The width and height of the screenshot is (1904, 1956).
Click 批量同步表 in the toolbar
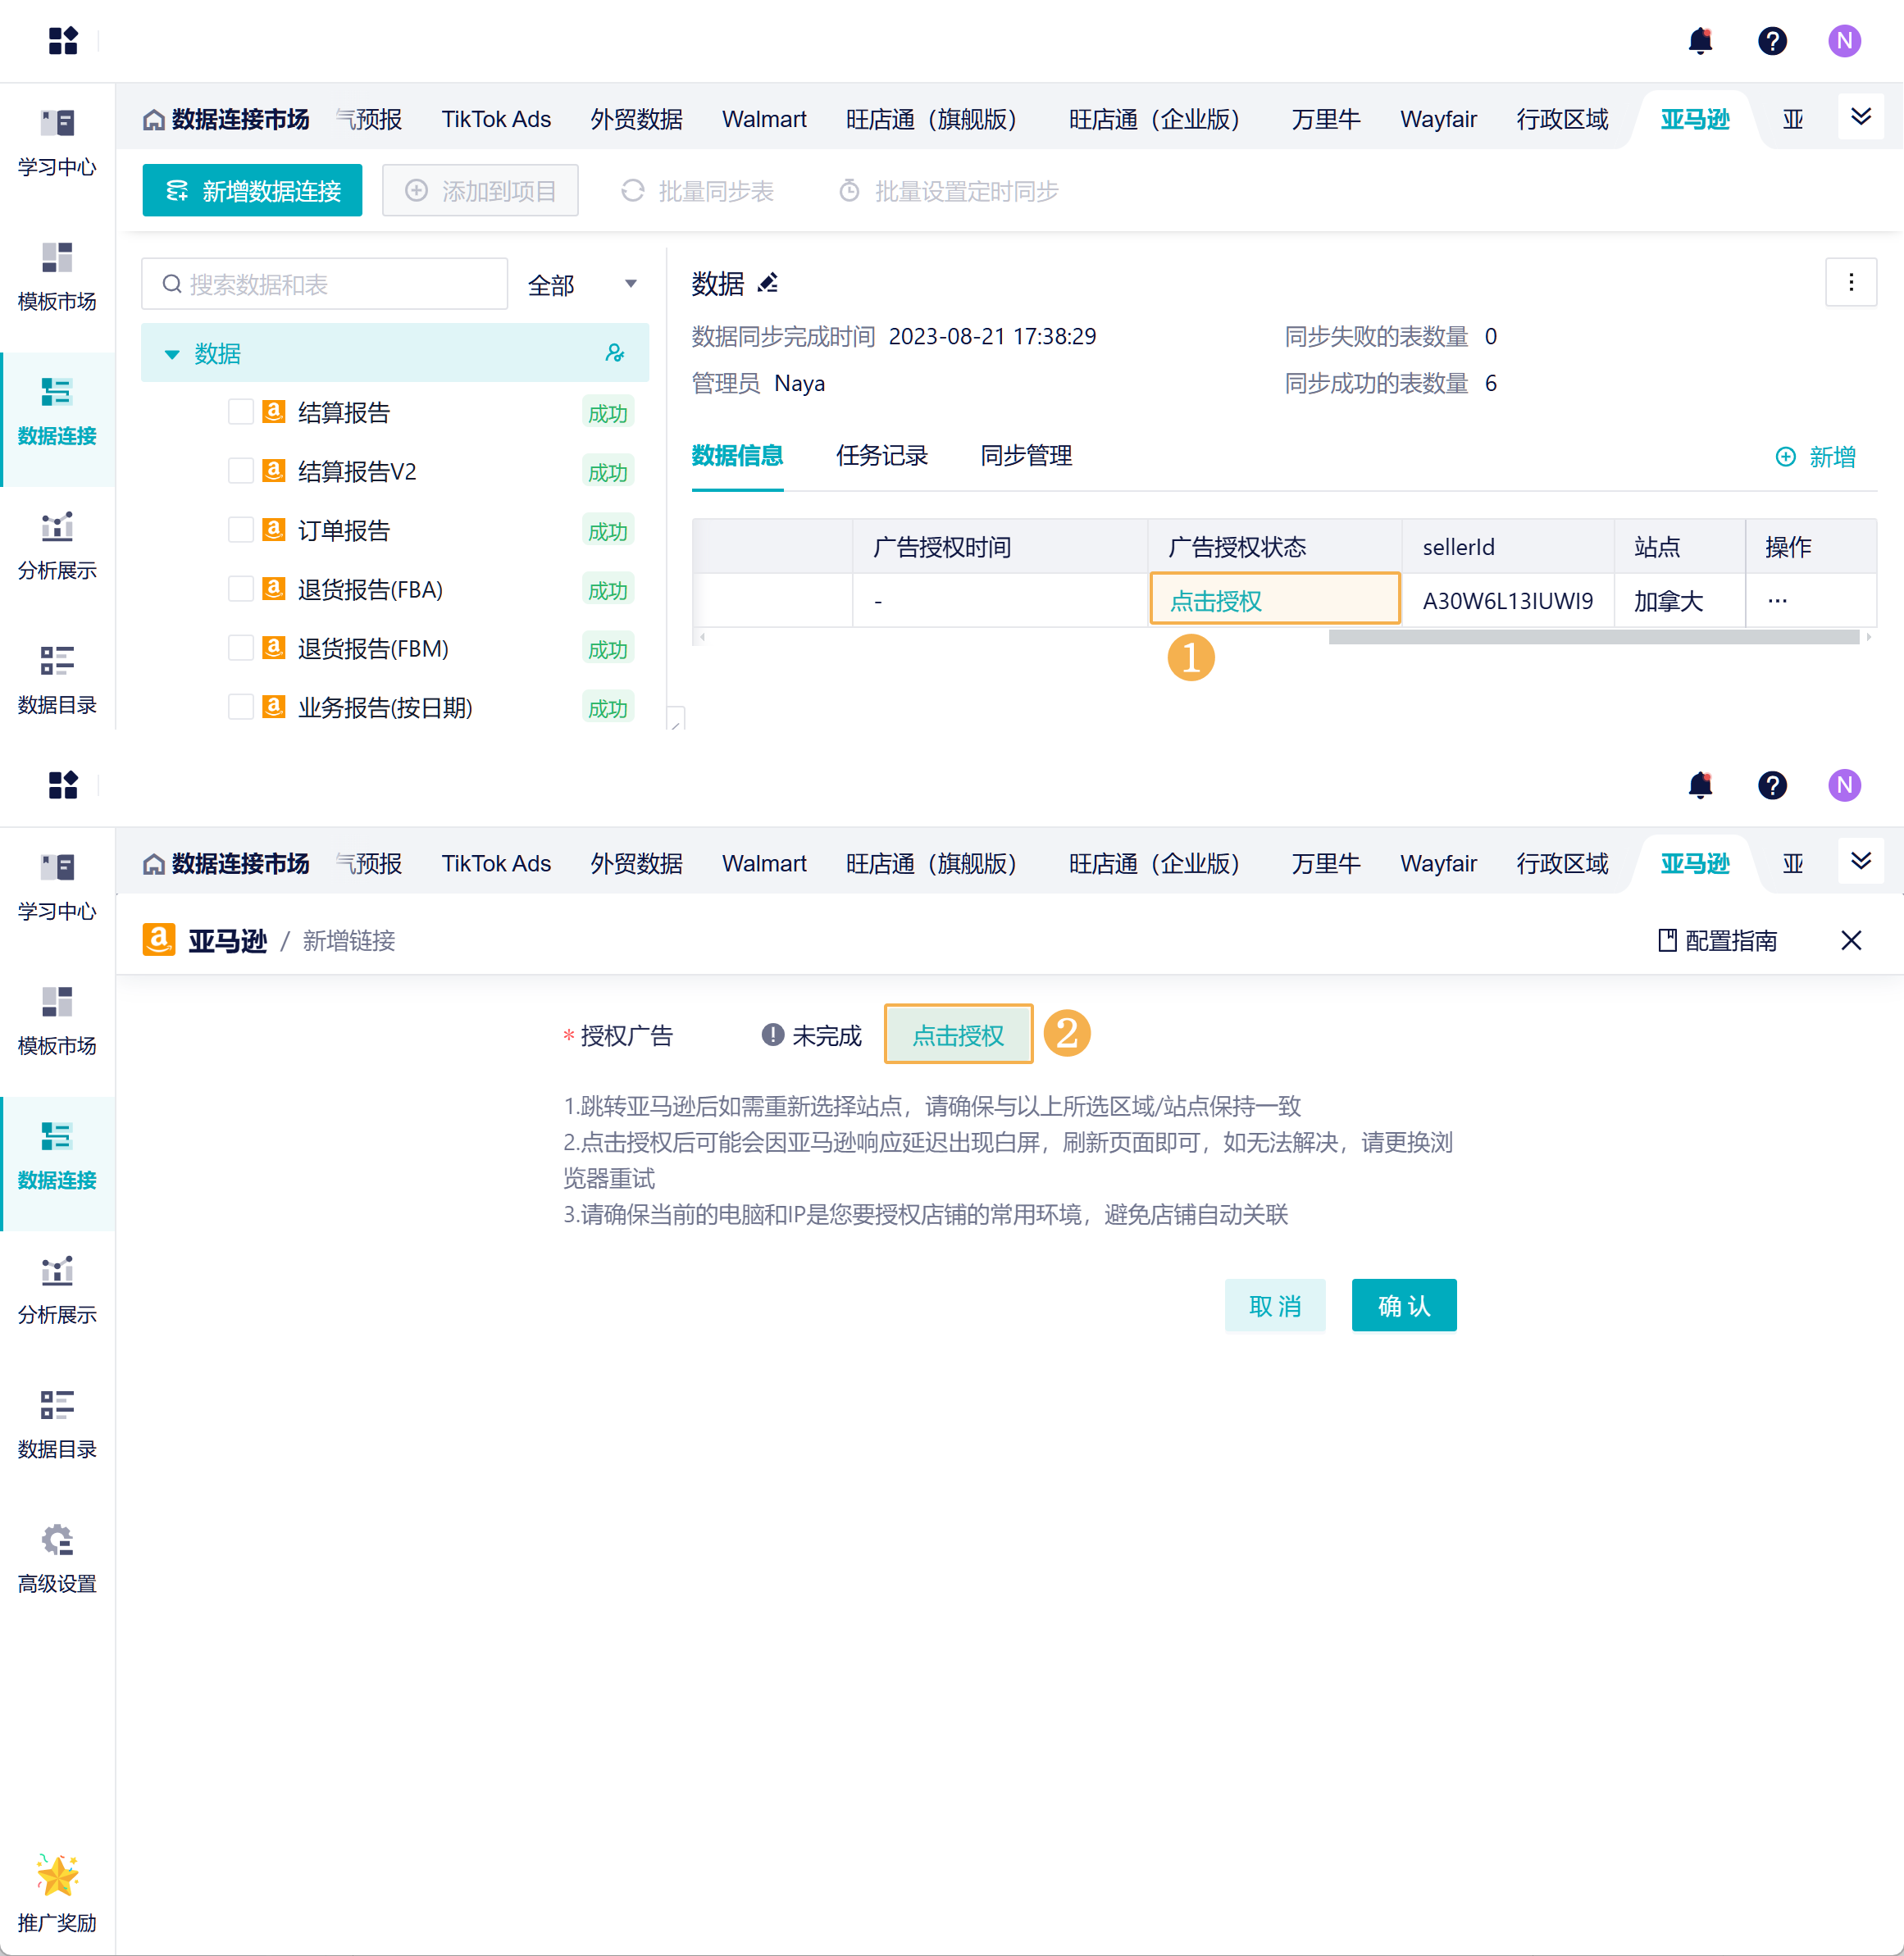pyautogui.click(x=698, y=190)
